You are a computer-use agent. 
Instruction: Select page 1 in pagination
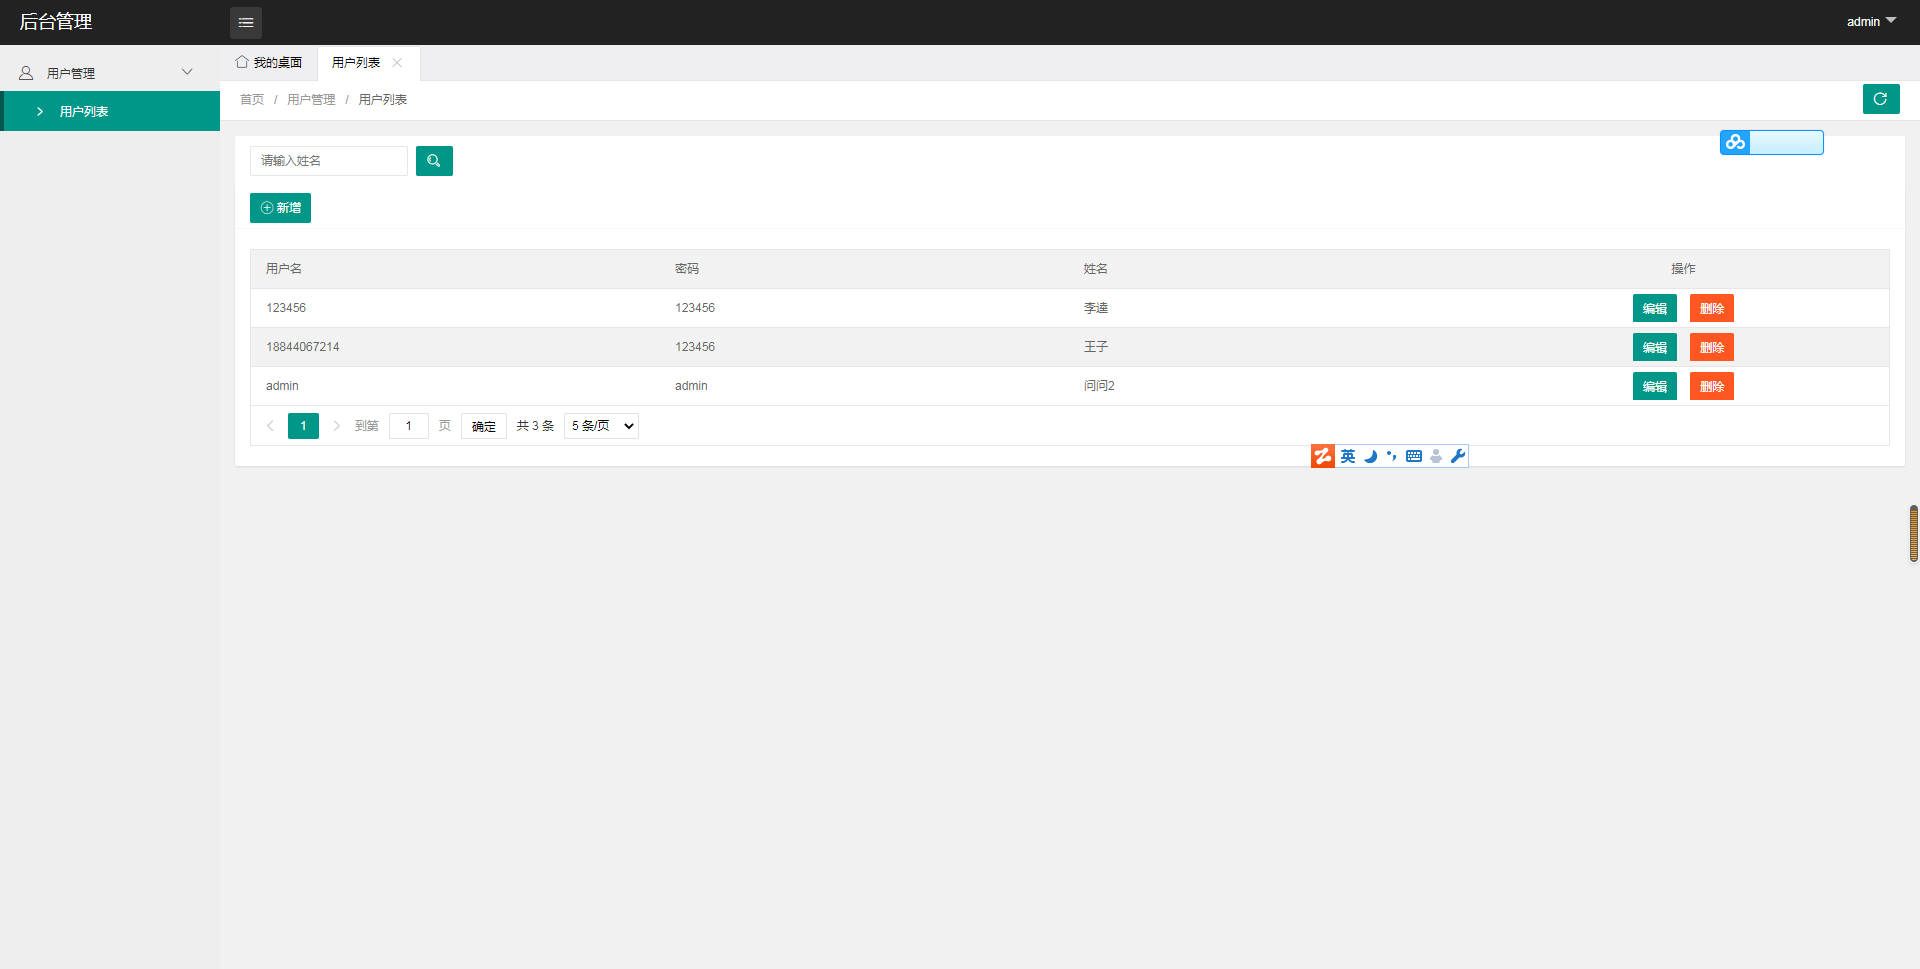point(303,426)
